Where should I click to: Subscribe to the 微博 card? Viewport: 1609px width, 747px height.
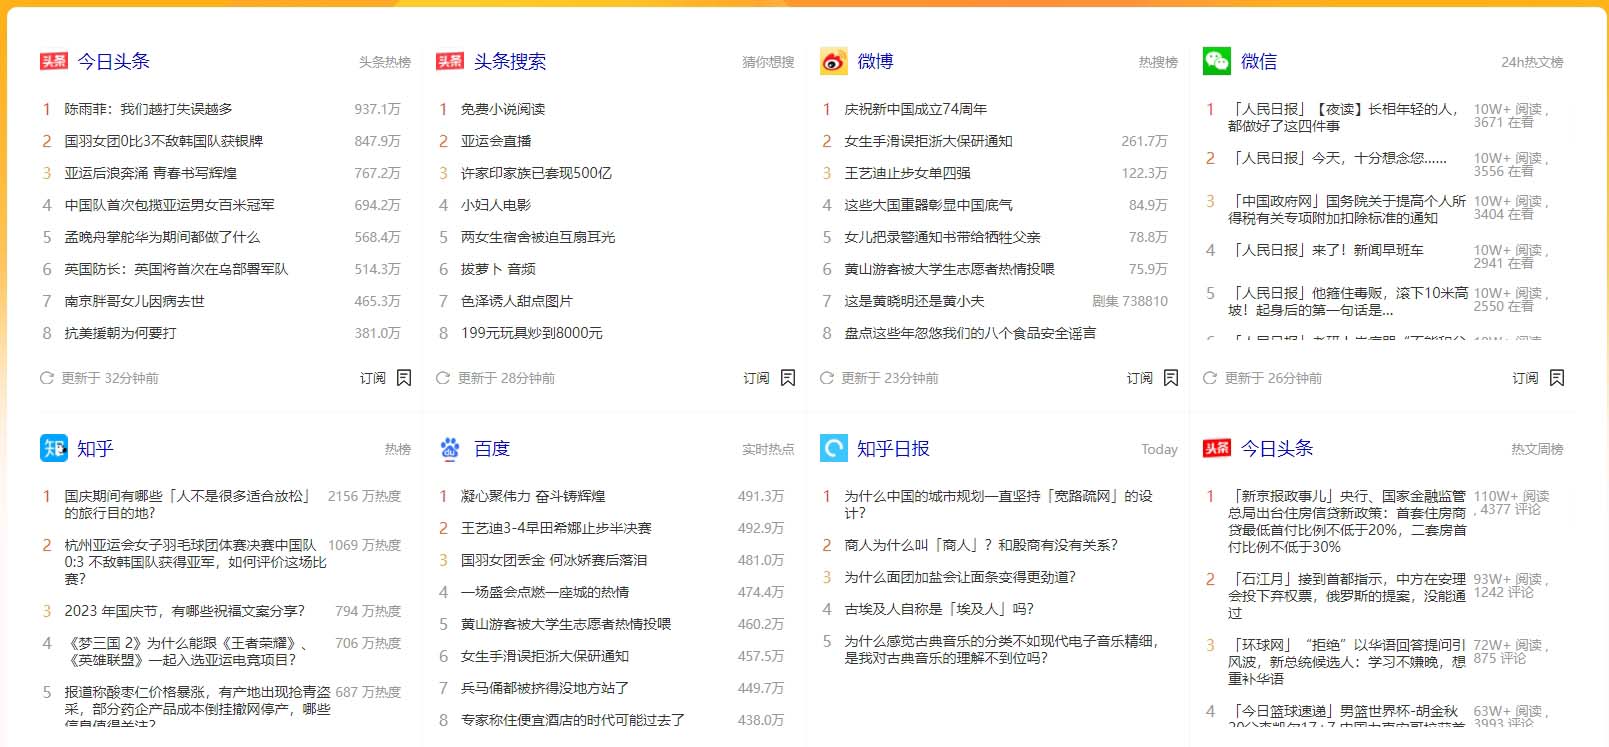point(1140,378)
